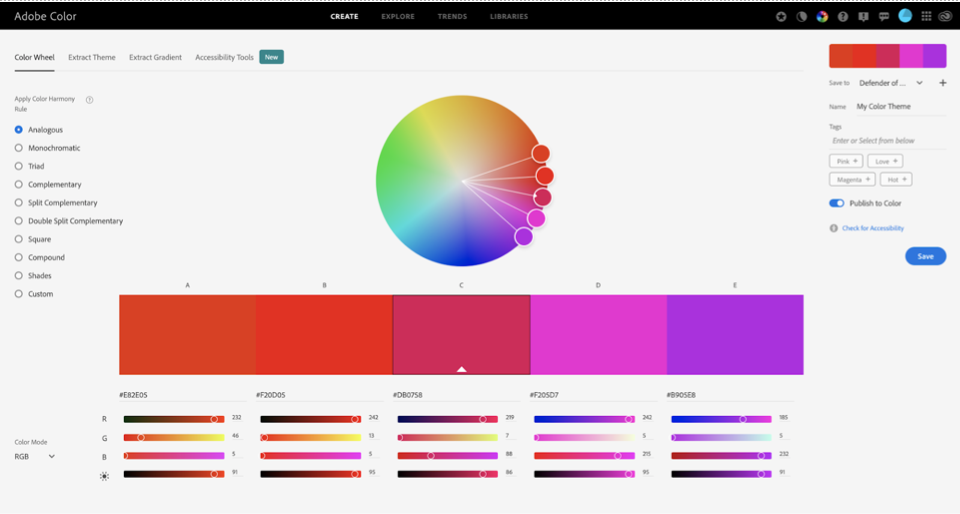The width and height of the screenshot is (960, 514).
Task: Switch to the Accessibility Tools tab
Action: click(224, 58)
